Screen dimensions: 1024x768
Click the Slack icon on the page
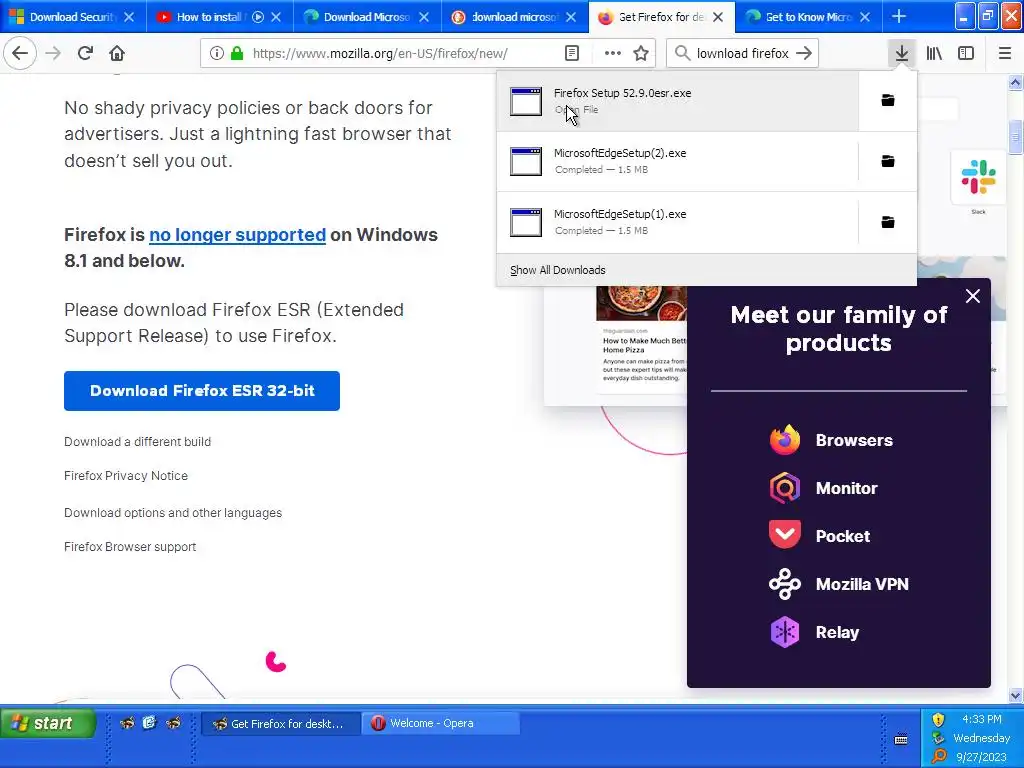point(978,177)
